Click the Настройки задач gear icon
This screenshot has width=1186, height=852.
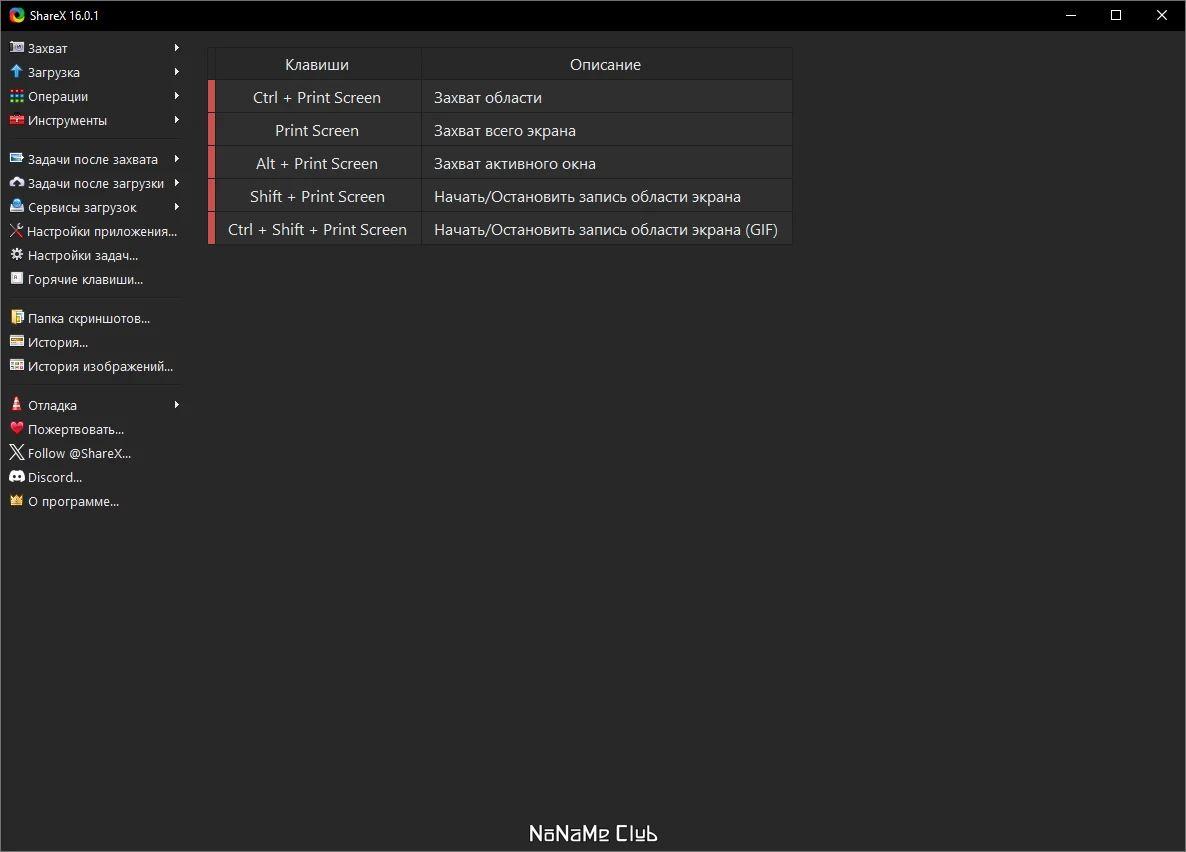[17, 255]
